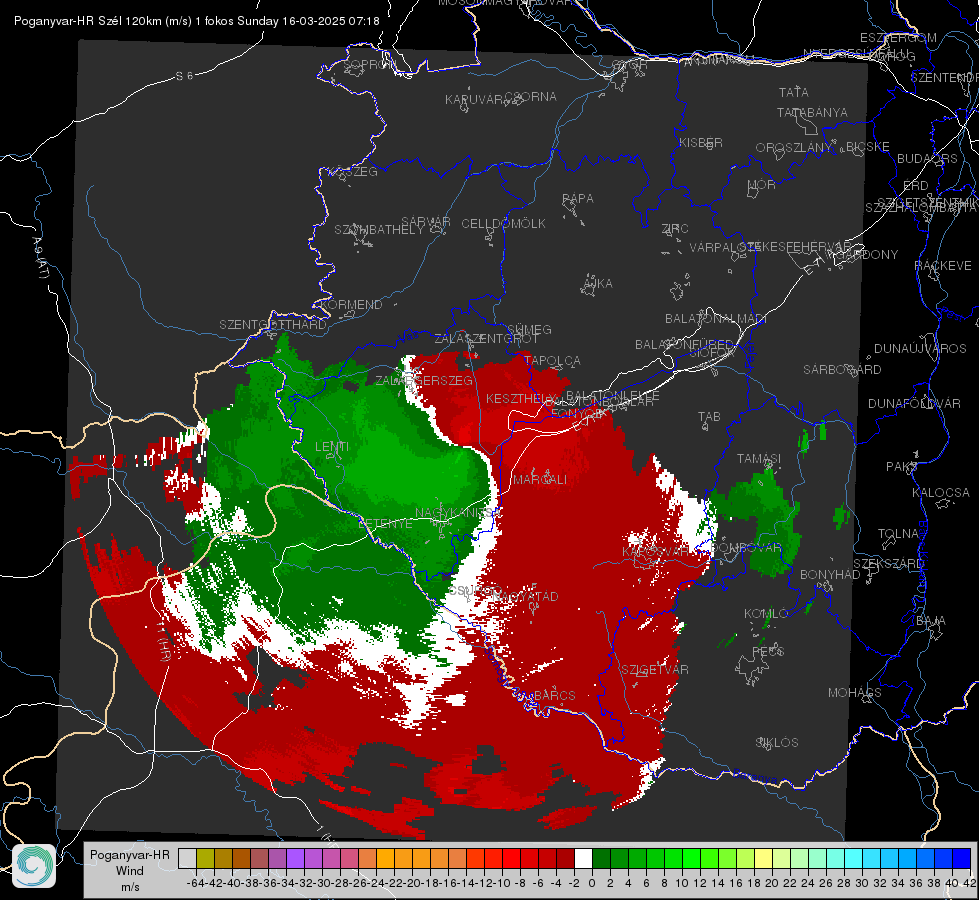The image size is (979, 900).
Task: Click the TATA town label
Action: coord(794,92)
